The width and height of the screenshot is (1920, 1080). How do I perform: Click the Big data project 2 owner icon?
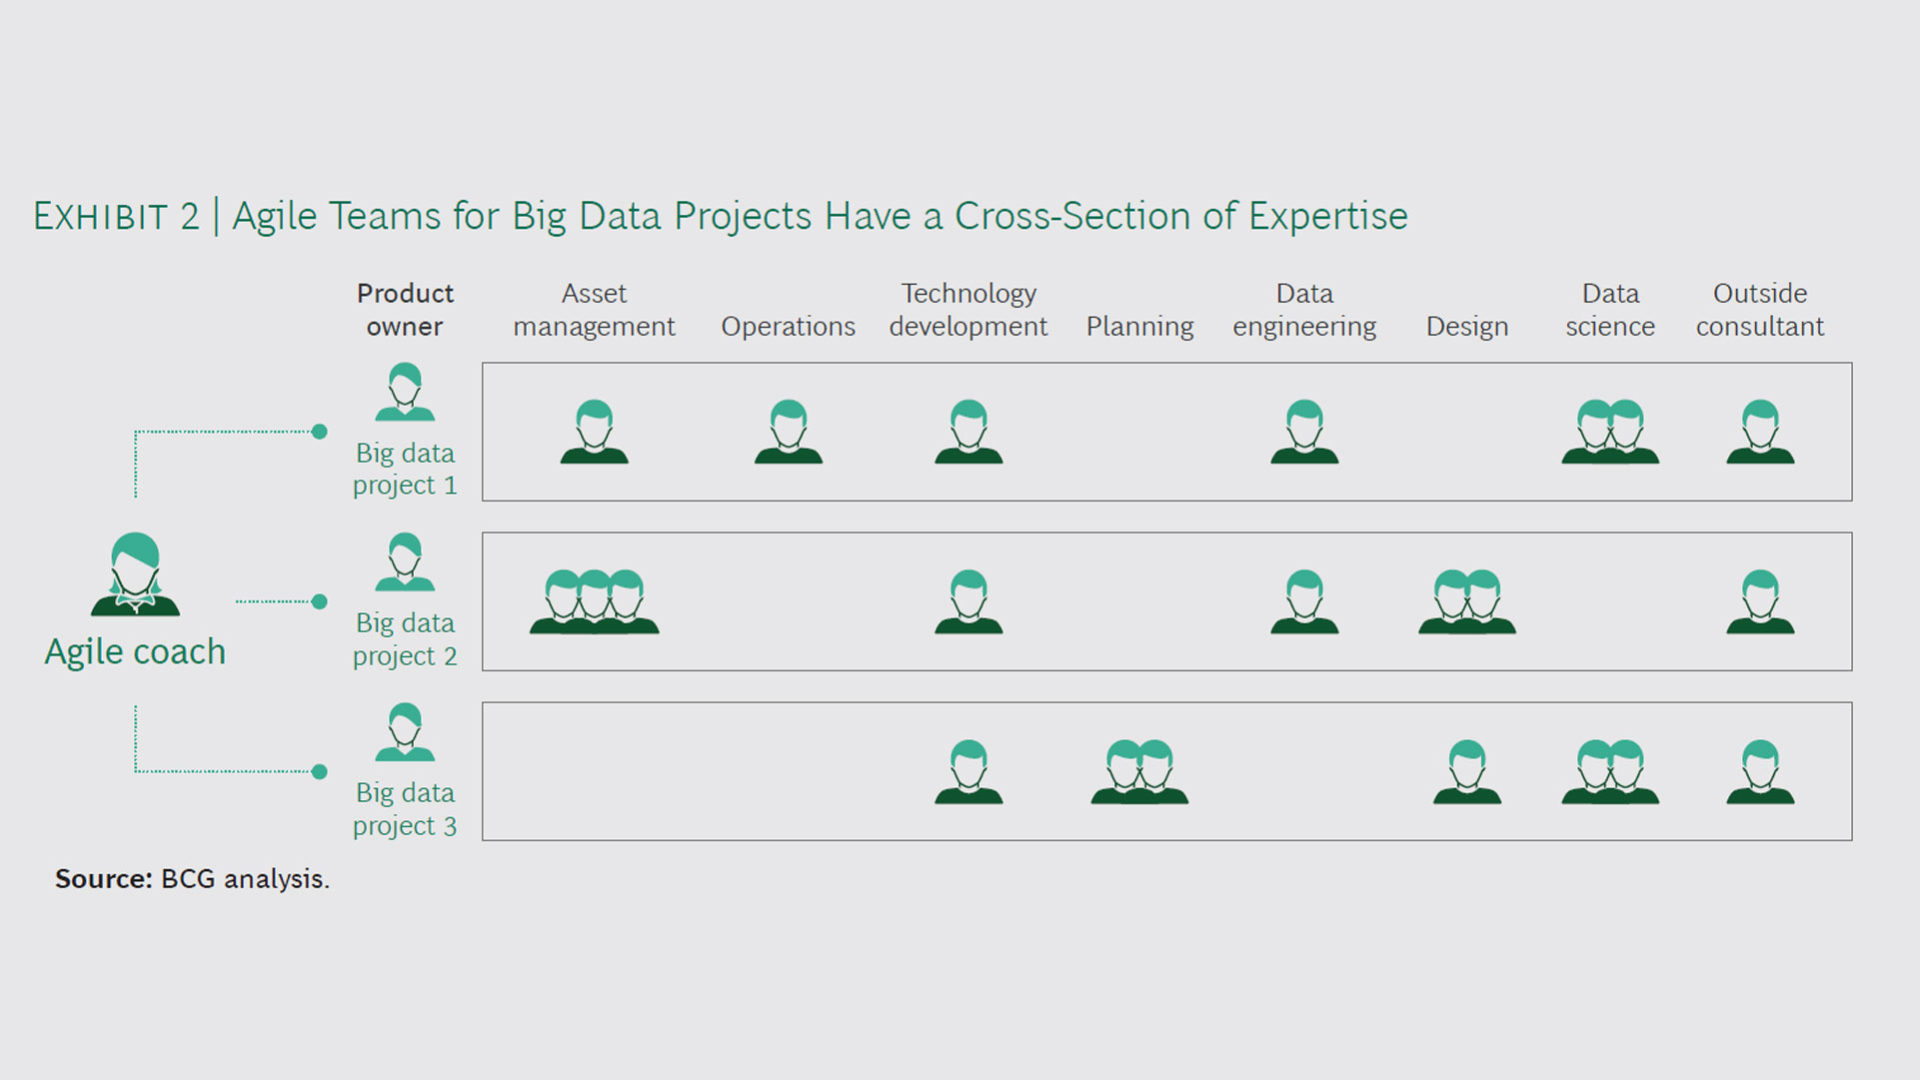pyautogui.click(x=405, y=562)
